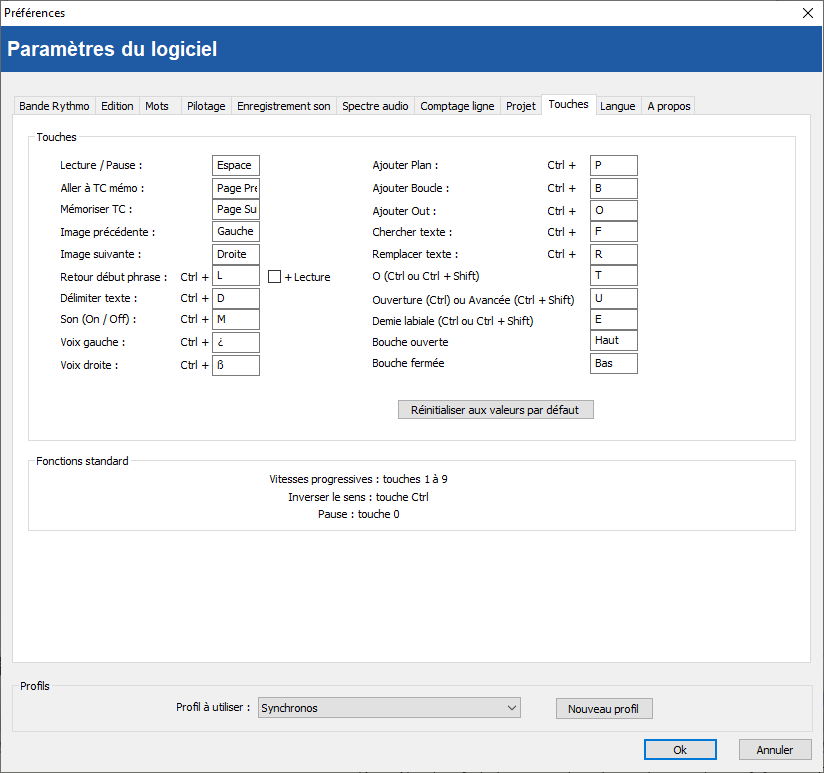Image resolution: width=824 pixels, height=773 pixels.
Task: Select the Bouche ouverte key field
Action: [x=613, y=341]
